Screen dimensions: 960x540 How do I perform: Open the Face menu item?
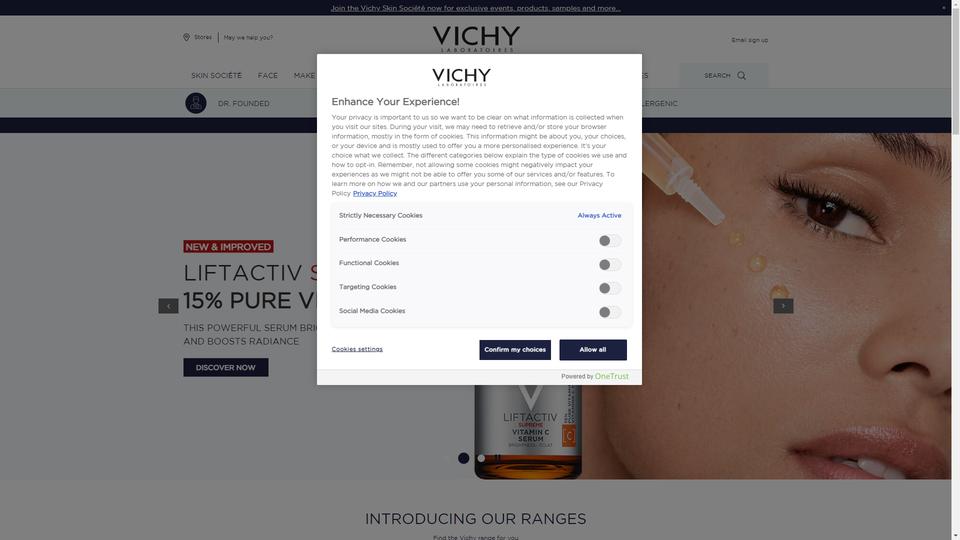pos(268,76)
